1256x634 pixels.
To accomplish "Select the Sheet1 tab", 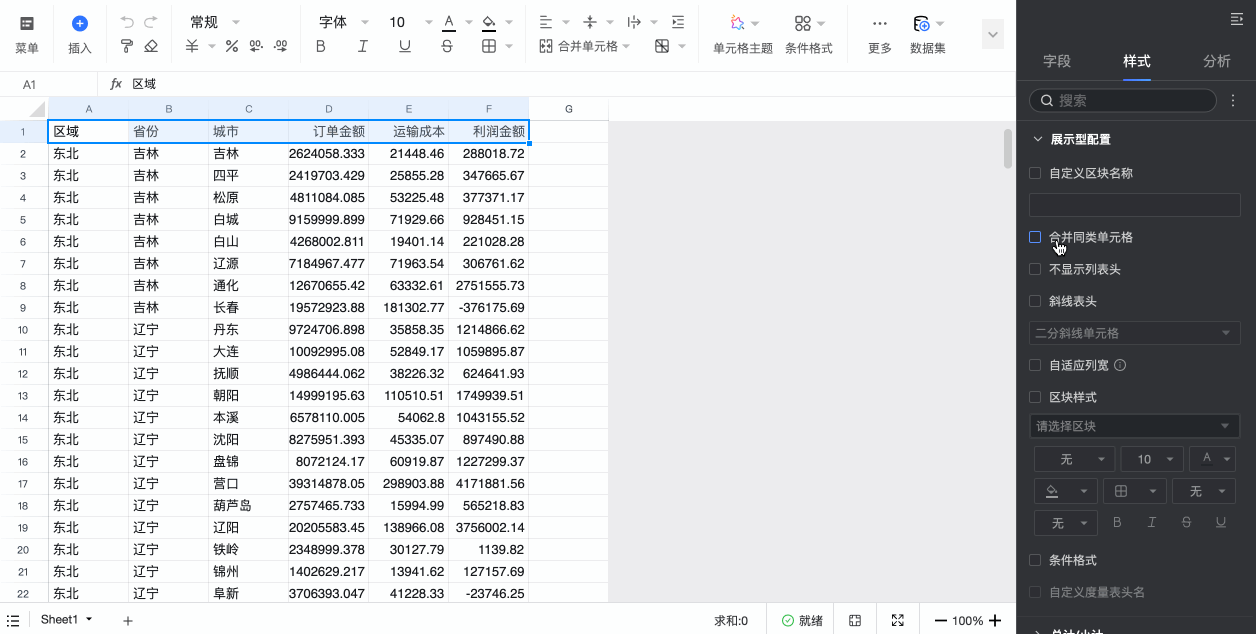I will pyautogui.click(x=66, y=620).
